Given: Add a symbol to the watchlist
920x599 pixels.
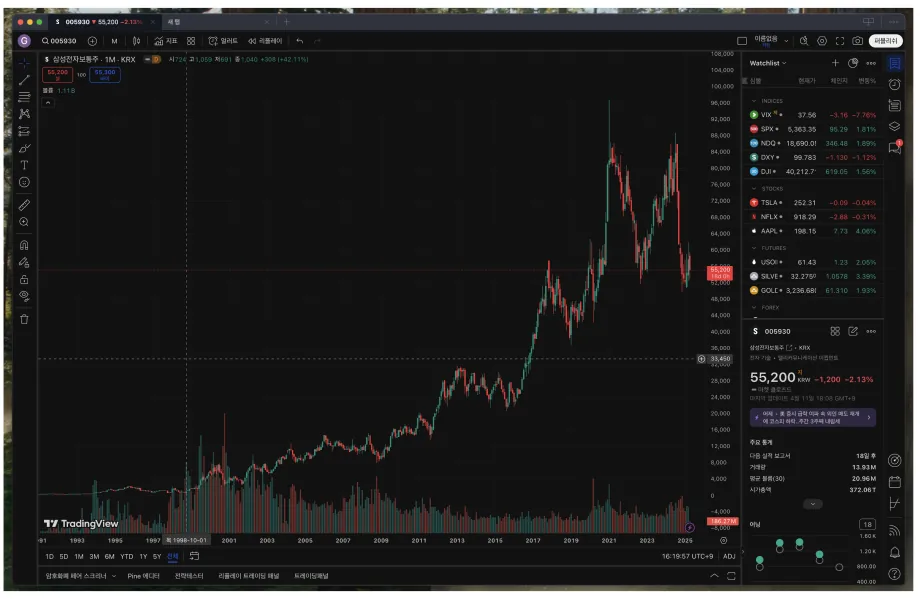Looking at the screenshot, I should (x=835, y=63).
